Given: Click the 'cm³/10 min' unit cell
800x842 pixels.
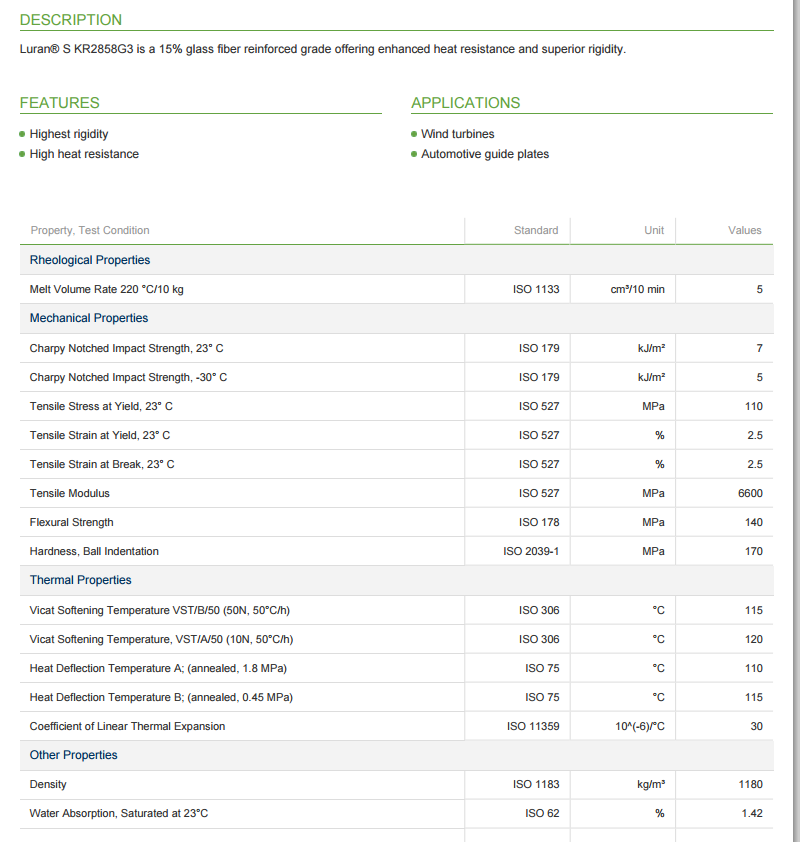Looking at the screenshot, I should [x=637, y=289].
